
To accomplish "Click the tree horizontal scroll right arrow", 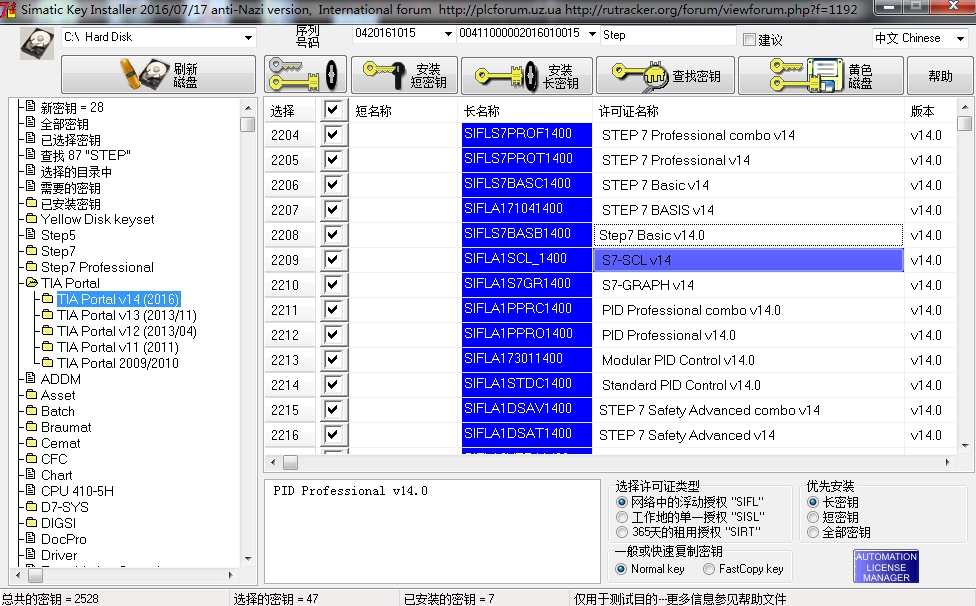I will [x=230, y=576].
